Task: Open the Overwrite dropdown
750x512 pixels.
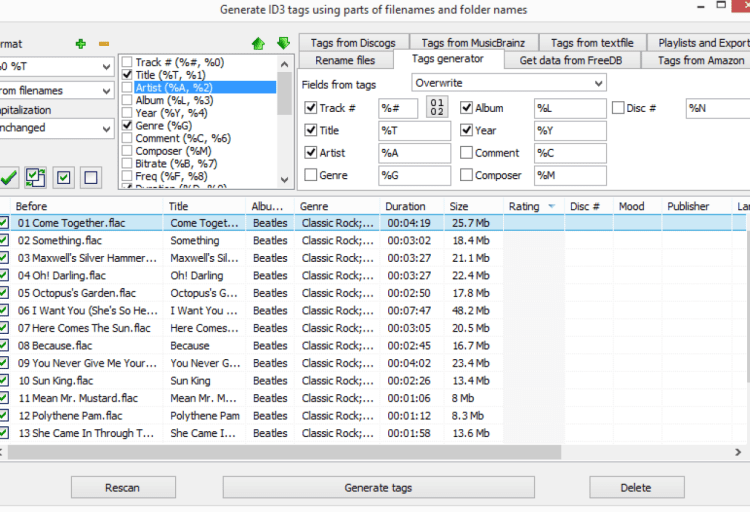Action: 509,83
